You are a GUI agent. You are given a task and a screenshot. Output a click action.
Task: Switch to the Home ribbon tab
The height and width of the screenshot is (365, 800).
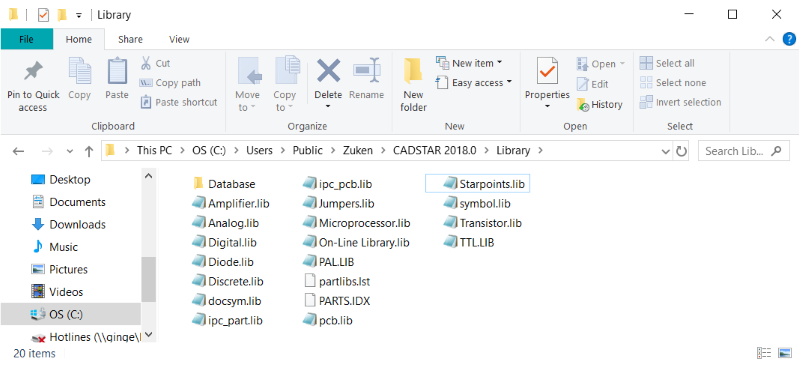click(79, 39)
